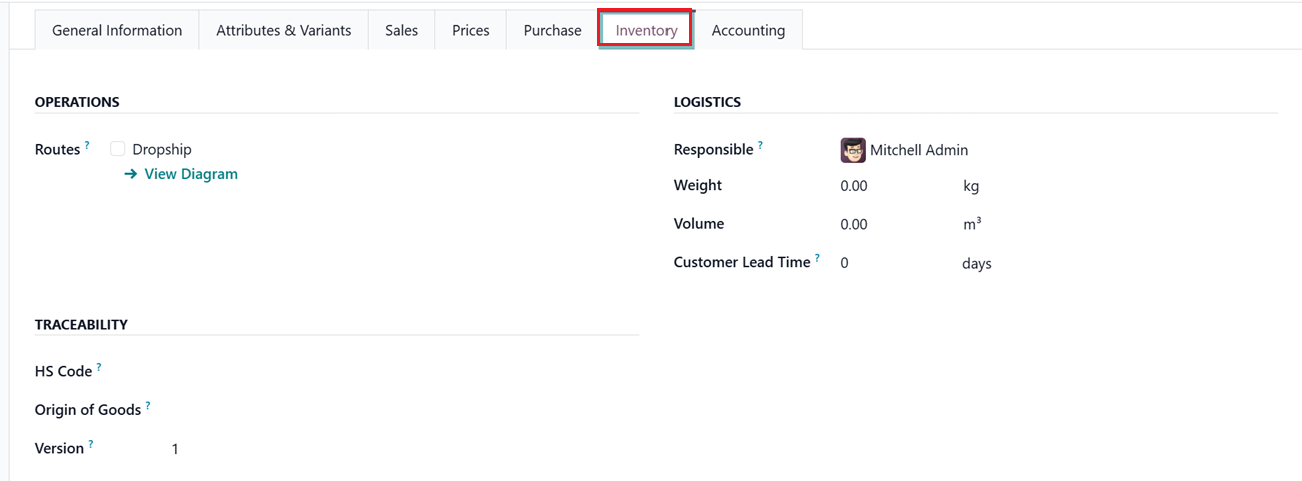This screenshot has height=481, width=1302.
Task: Click help tooltip icon next to Routes
Action: tap(87, 145)
